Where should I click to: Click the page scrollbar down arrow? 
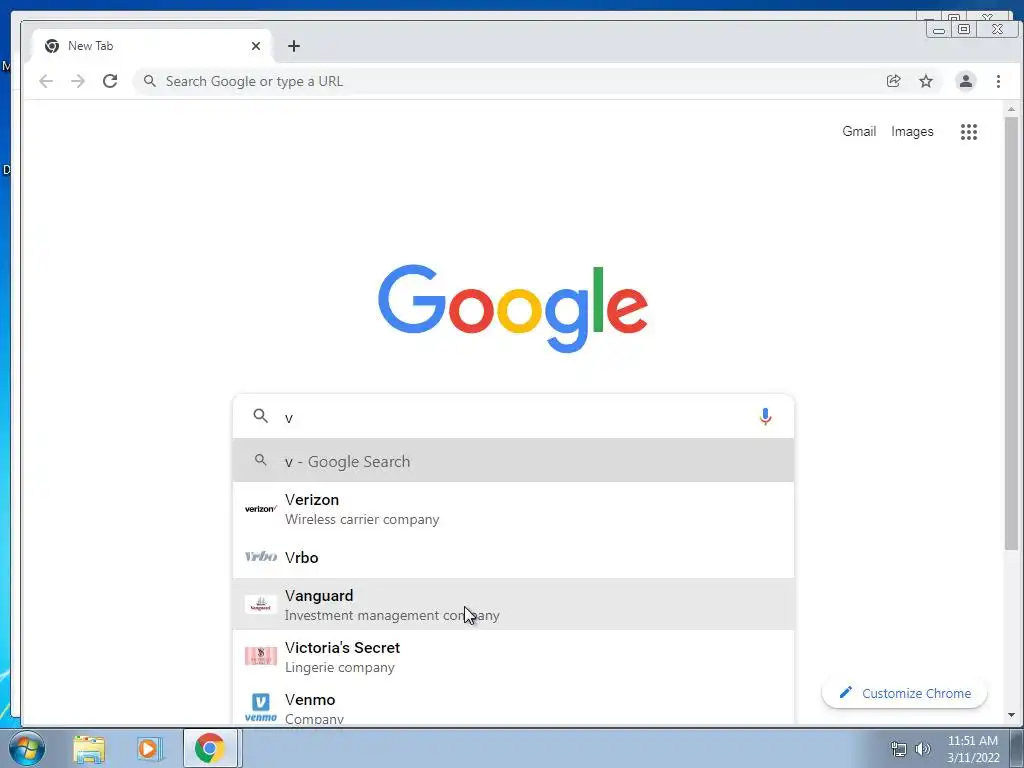tap(1011, 715)
